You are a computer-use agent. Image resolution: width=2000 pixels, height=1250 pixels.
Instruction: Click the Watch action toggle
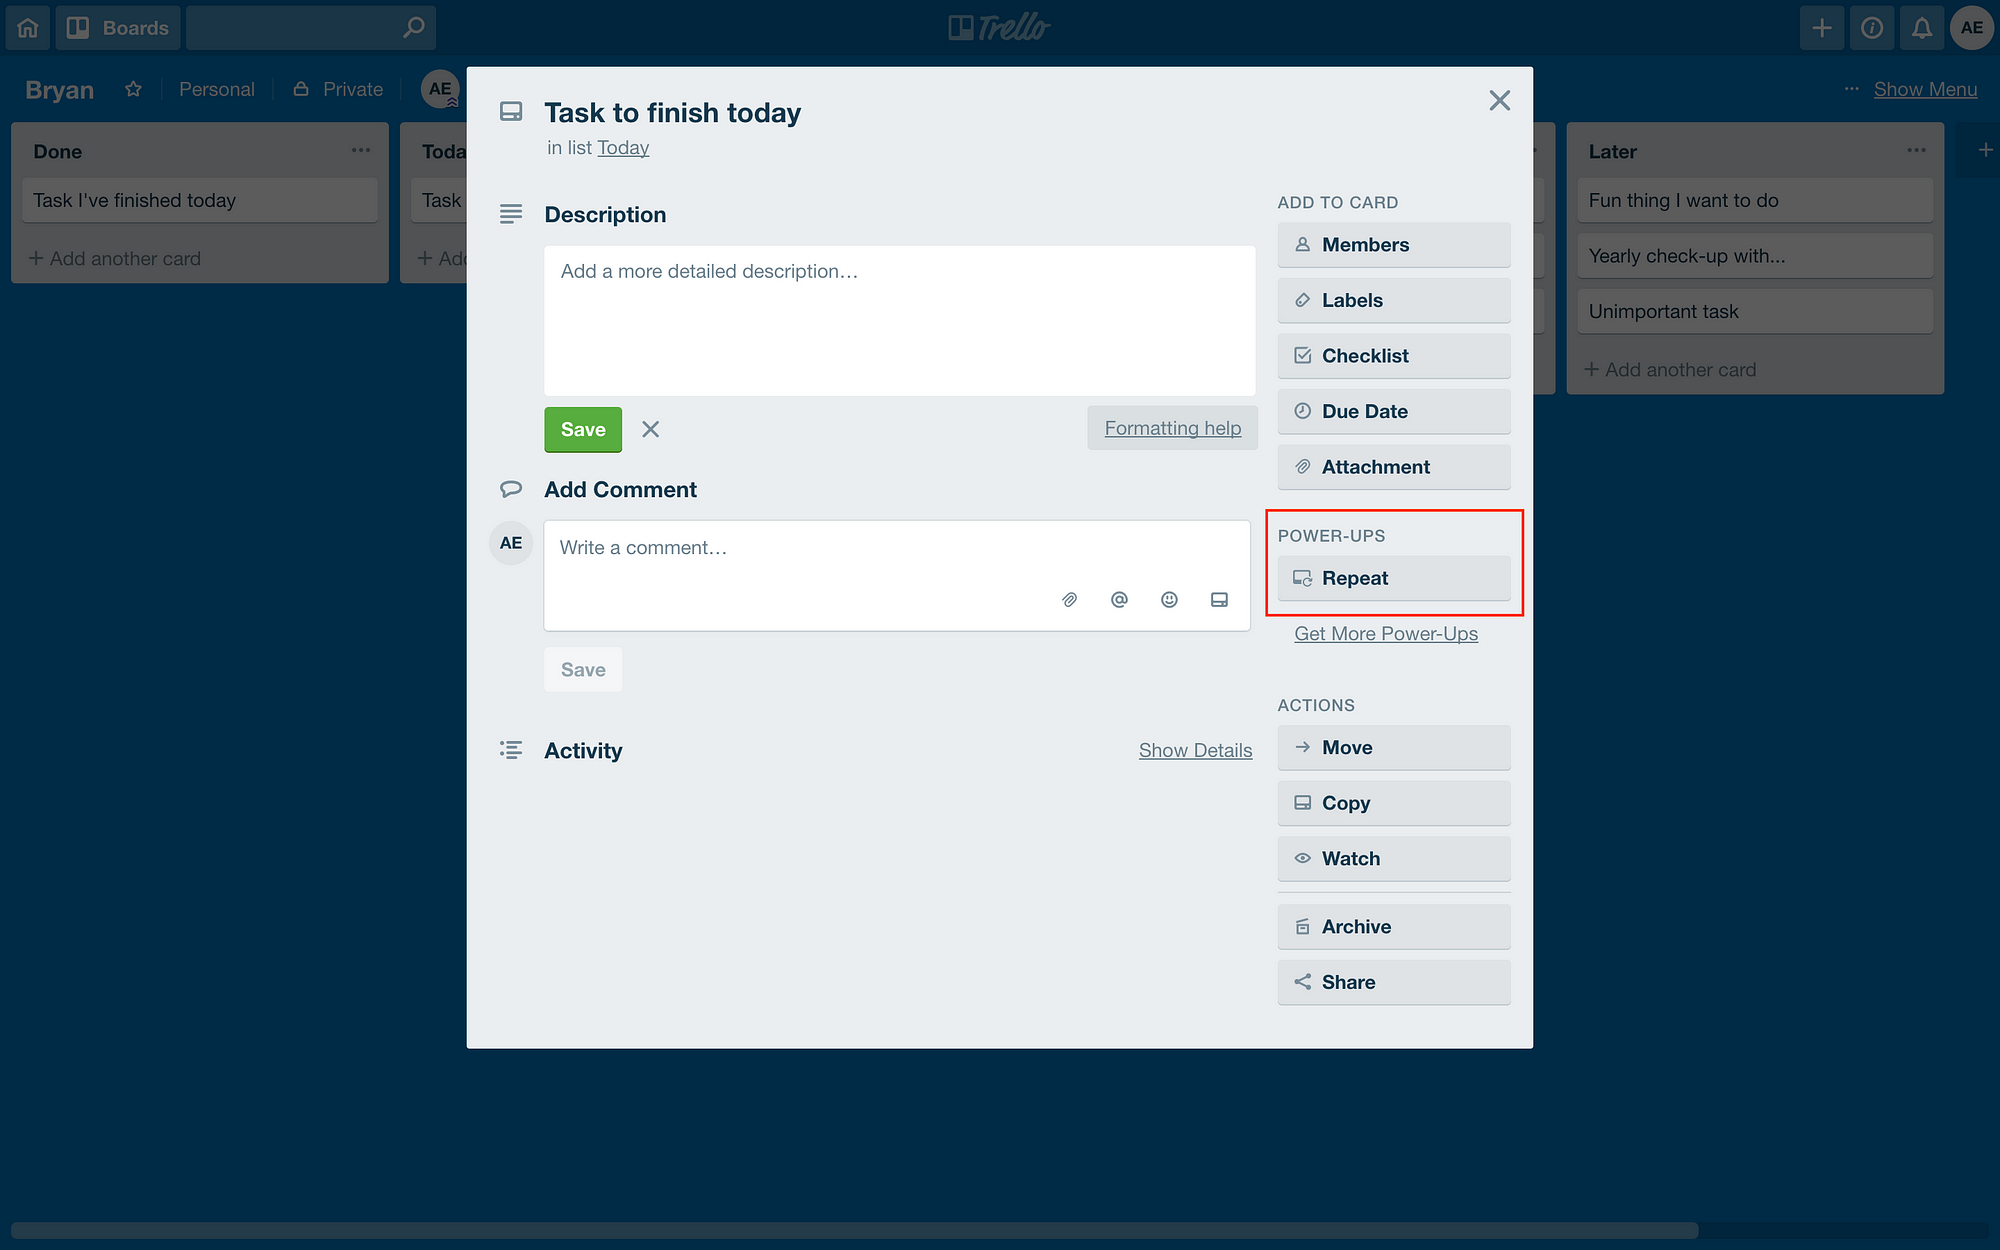pos(1392,858)
